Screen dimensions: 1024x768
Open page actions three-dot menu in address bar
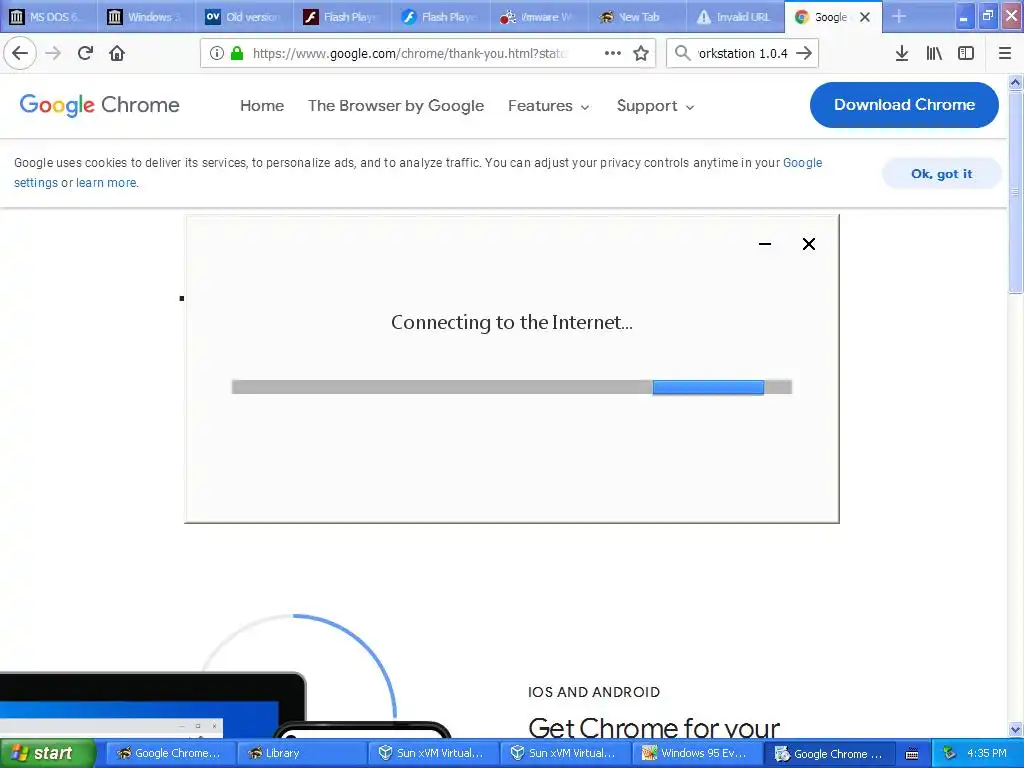coord(613,54)
